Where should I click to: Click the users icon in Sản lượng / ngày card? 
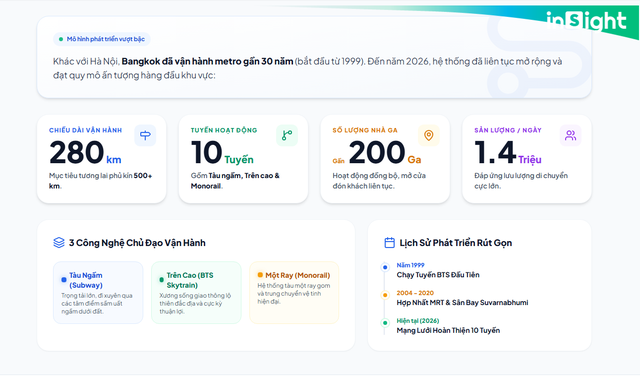tap(570, 135)
